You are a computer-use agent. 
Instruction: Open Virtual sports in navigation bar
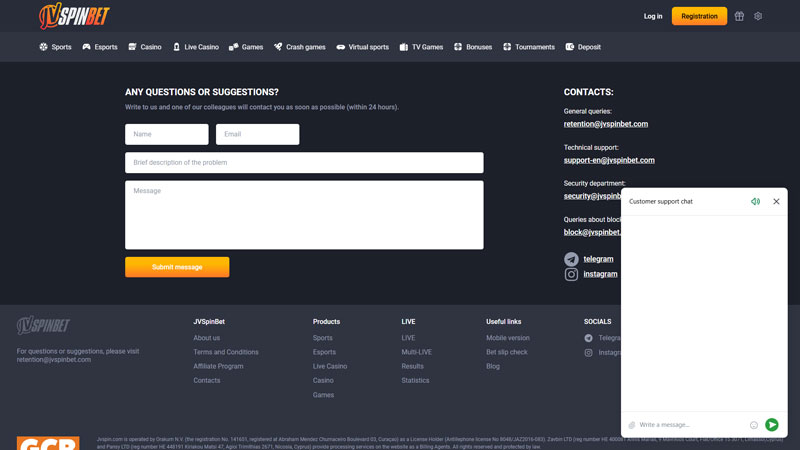[362, 47]
